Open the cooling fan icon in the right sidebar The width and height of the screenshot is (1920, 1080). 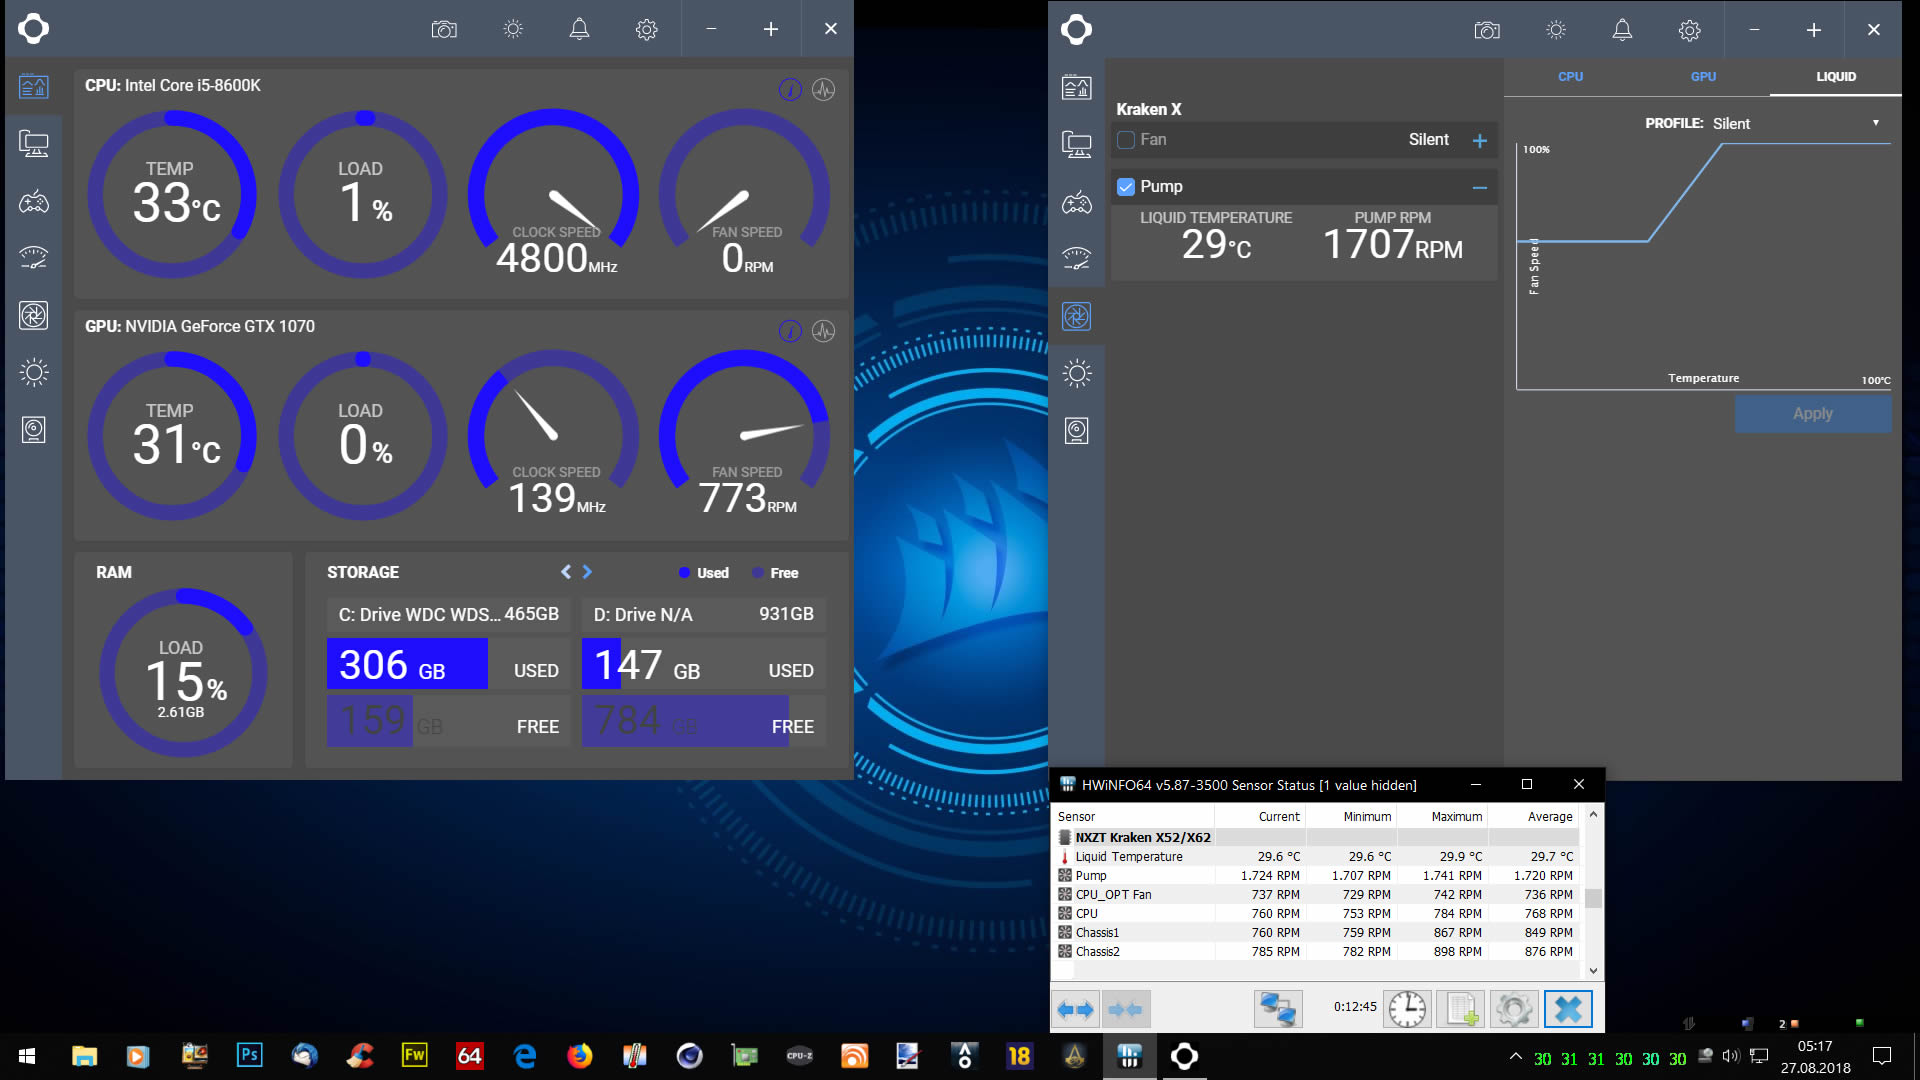point(1076,316)
